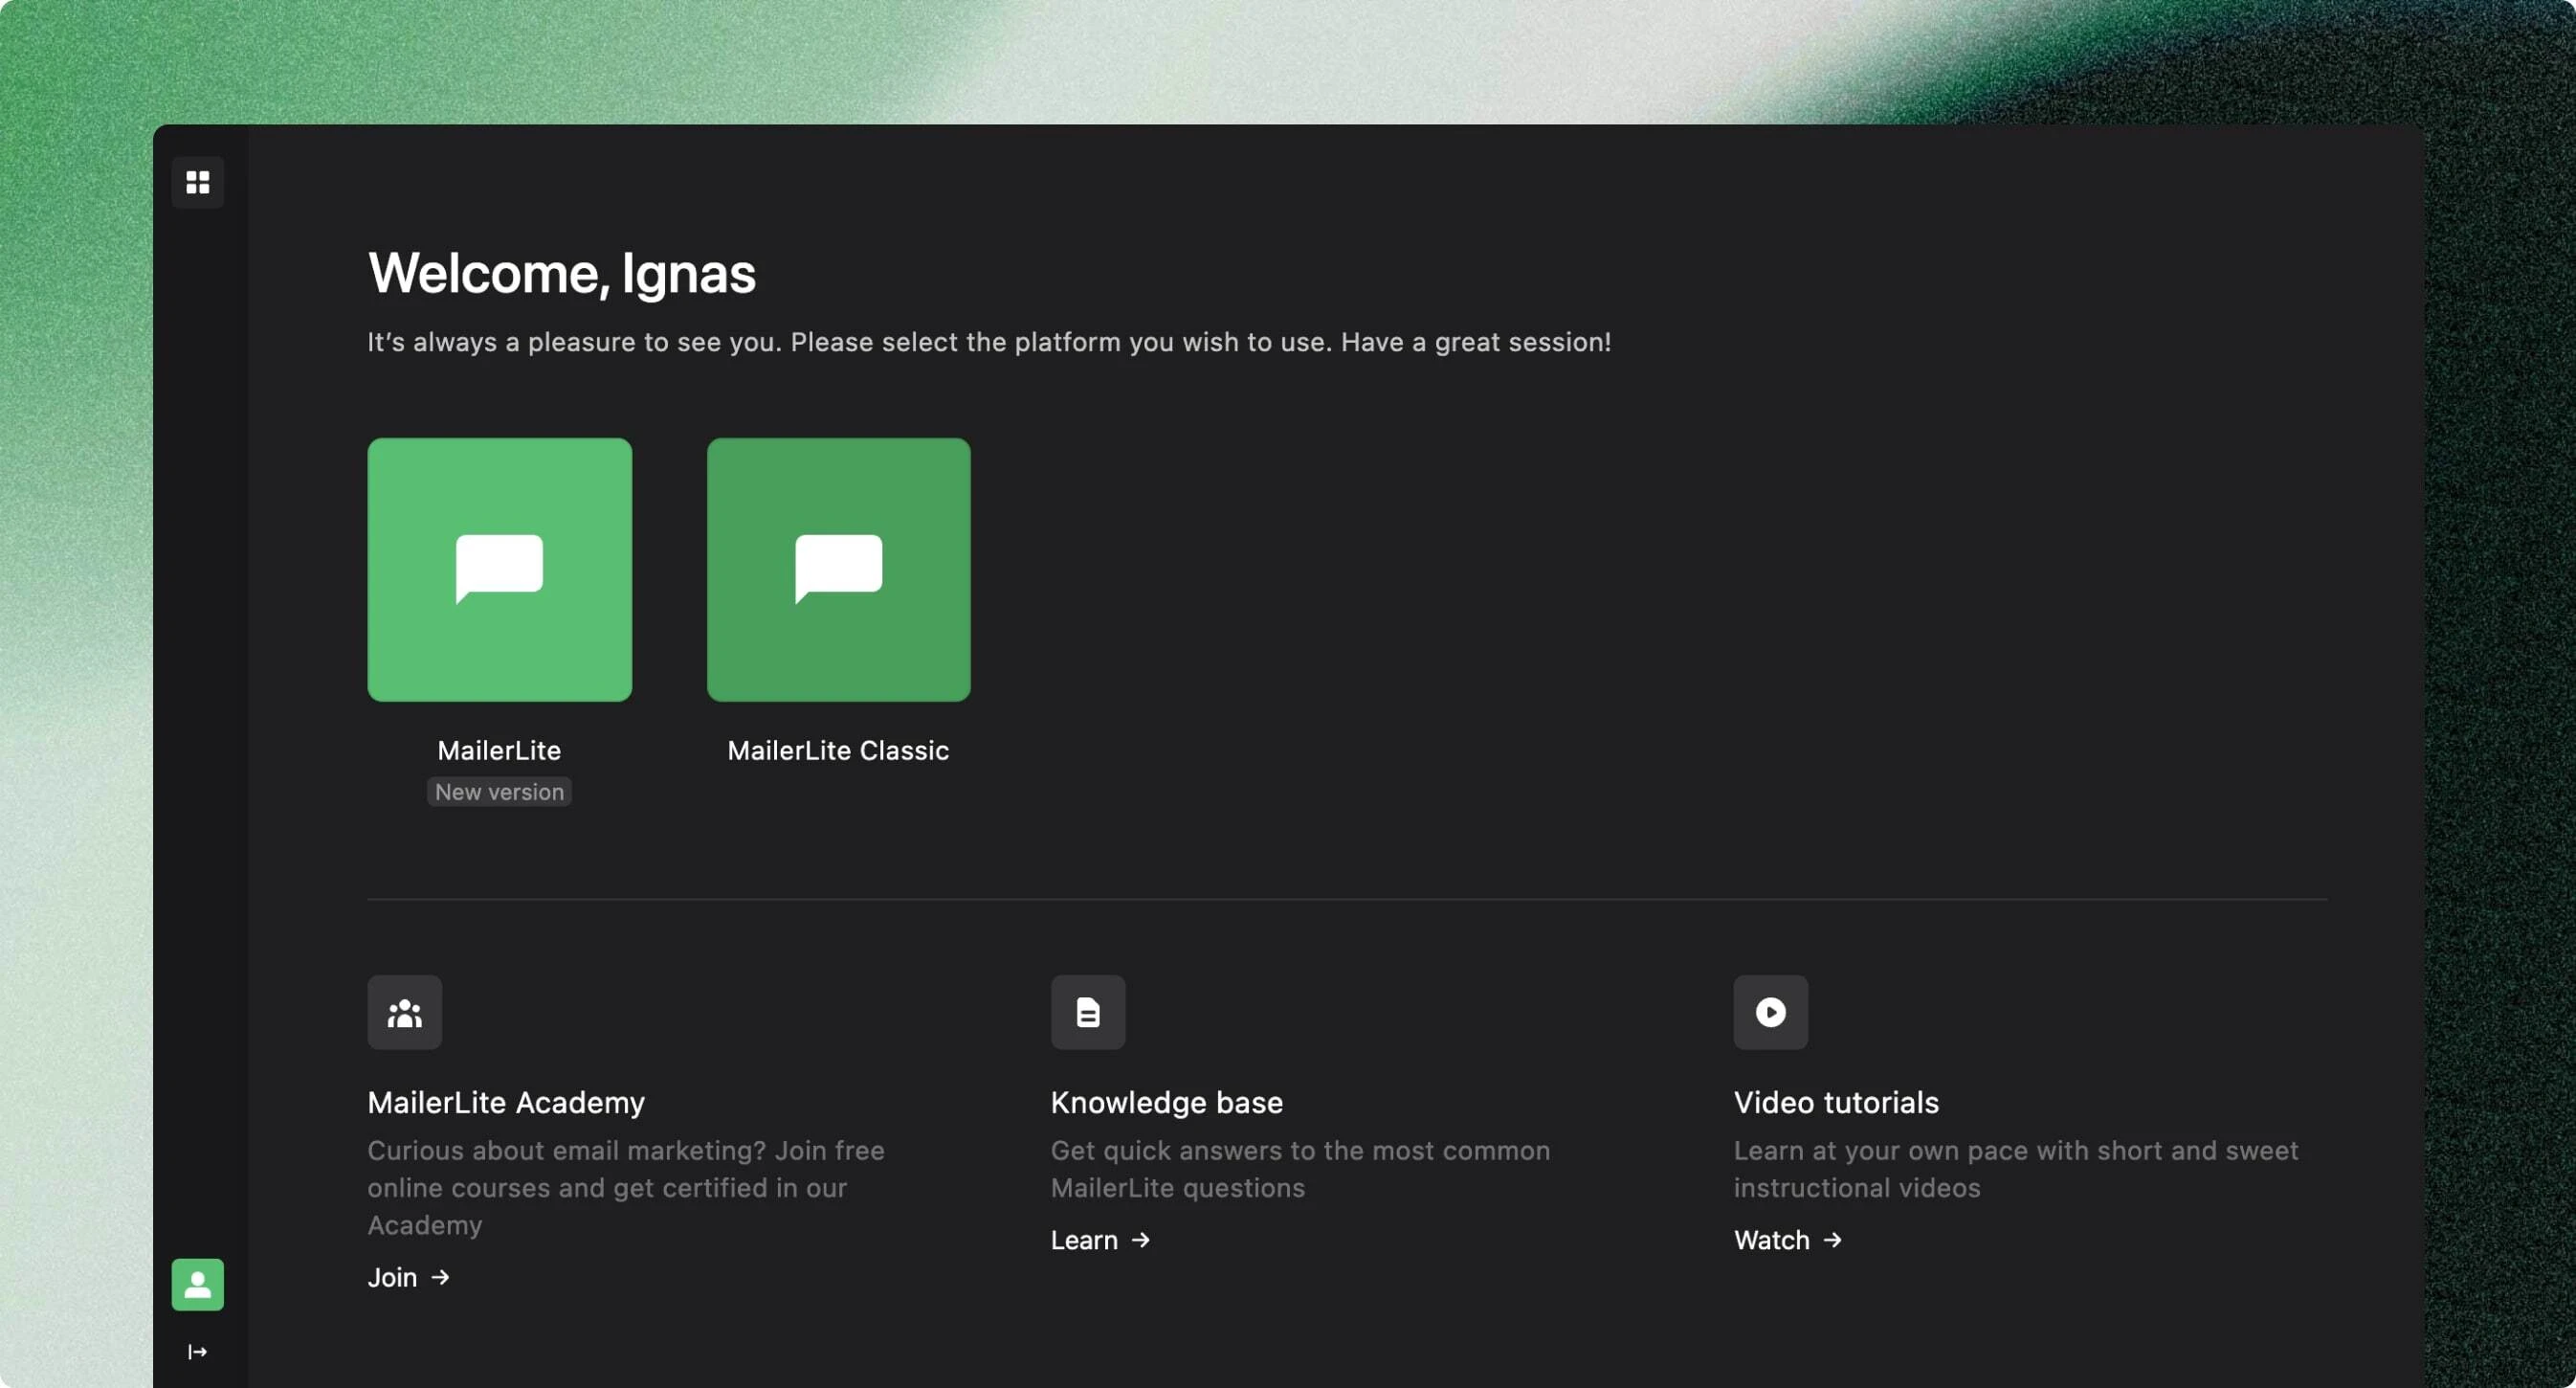
Task: Open the MailerLite new version tile
Action: click(499, 569)
